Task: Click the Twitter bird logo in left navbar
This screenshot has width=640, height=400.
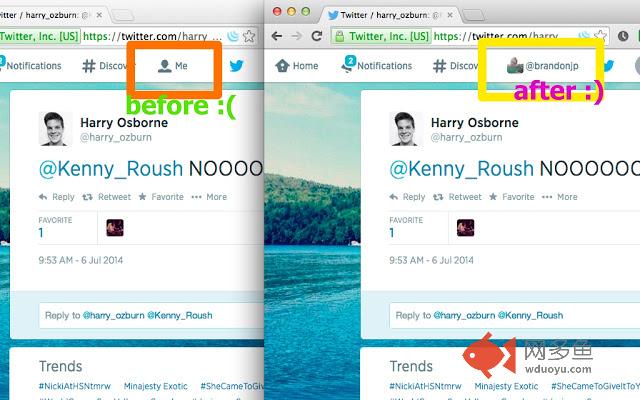Action: coord(236,65)
